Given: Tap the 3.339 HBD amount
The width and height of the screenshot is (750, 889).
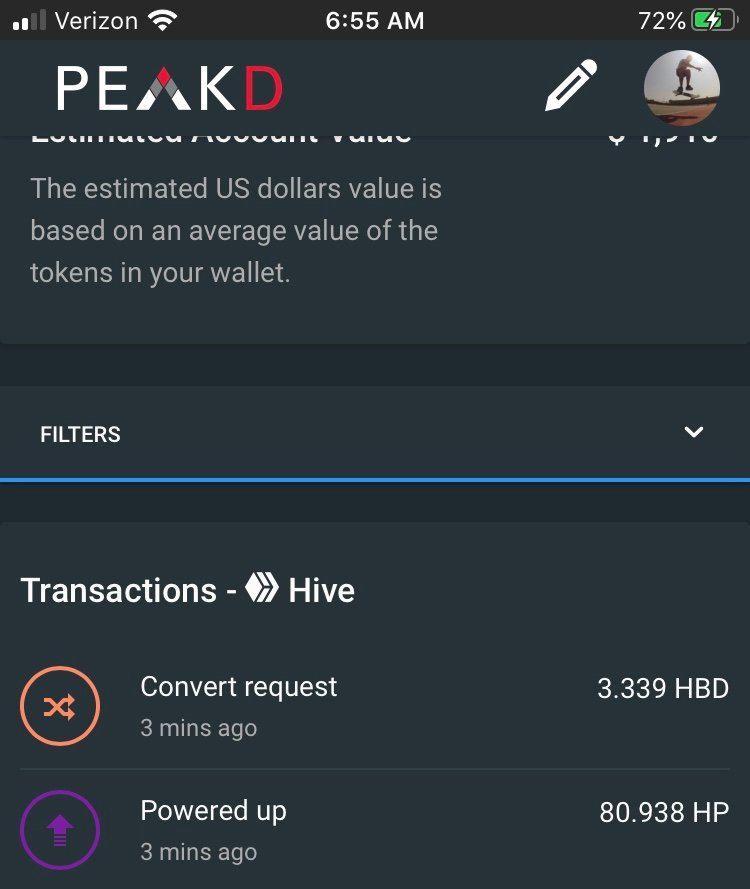Looking at the screenshot, I should (663, 688).
